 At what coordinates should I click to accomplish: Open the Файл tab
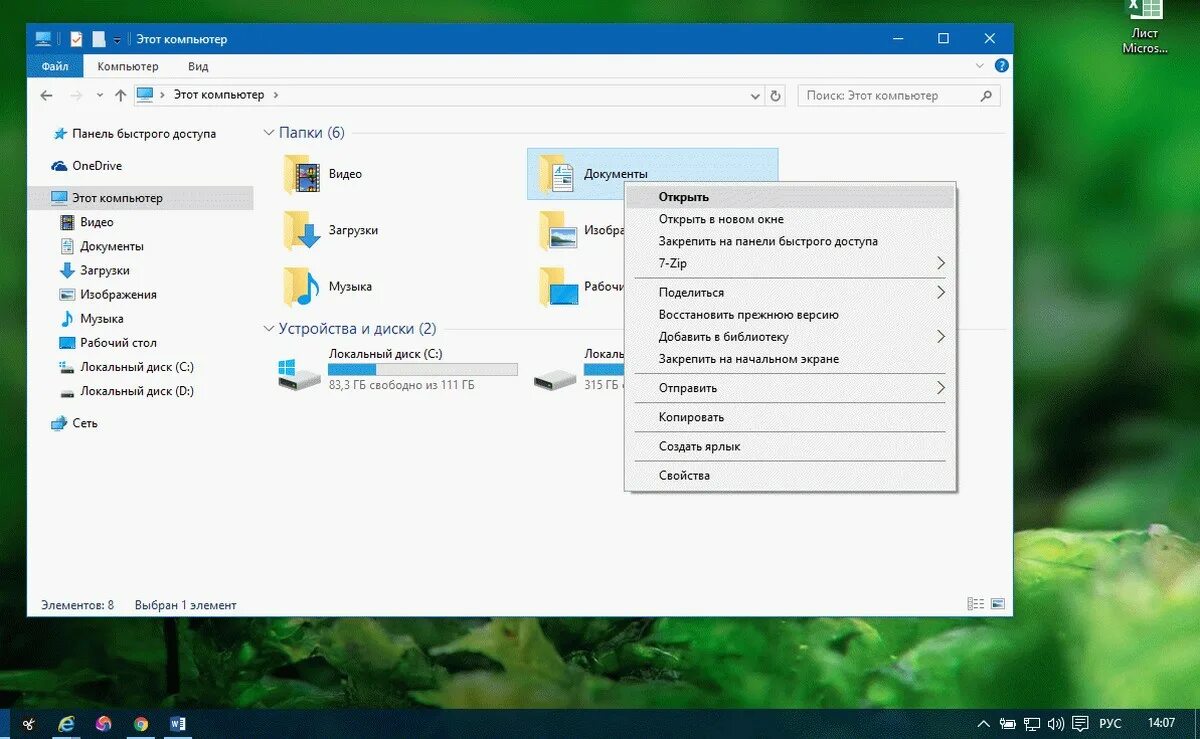pos(55,66)
